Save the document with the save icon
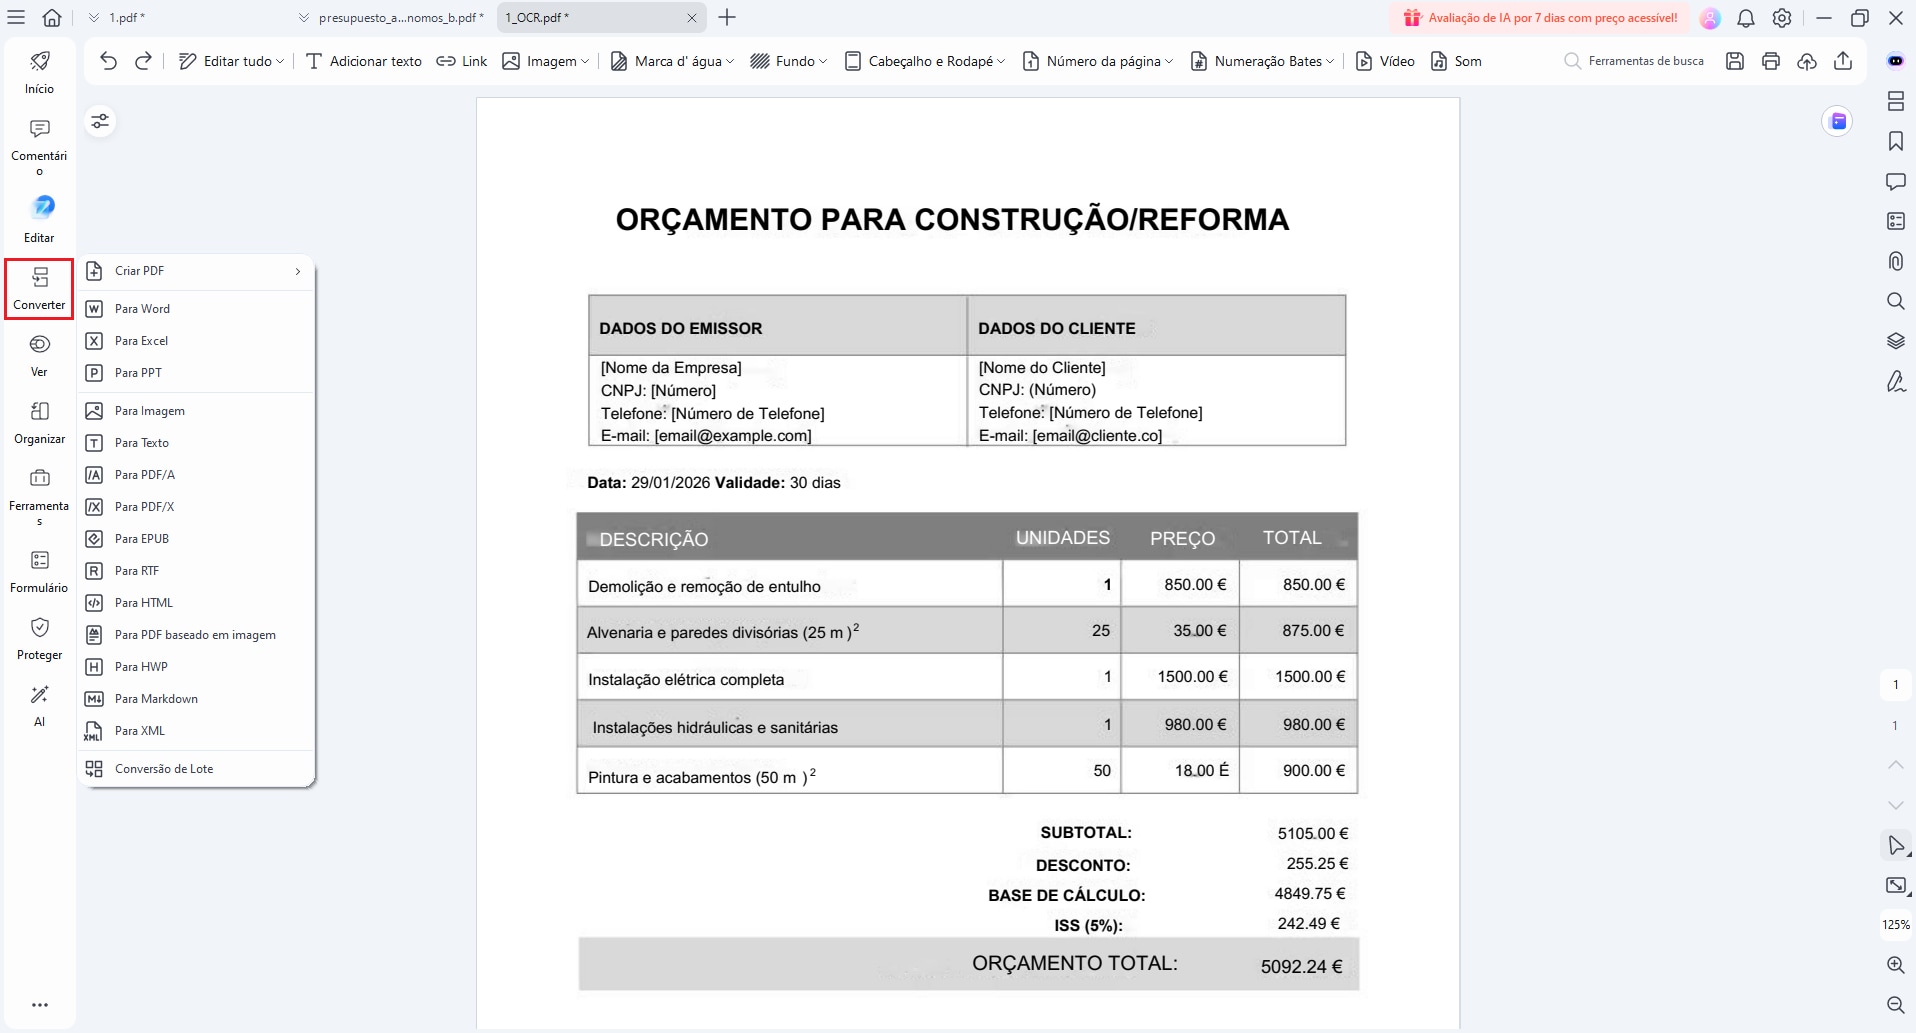Screen dimensions: 1916x1033 click(x=1734, y=61)
